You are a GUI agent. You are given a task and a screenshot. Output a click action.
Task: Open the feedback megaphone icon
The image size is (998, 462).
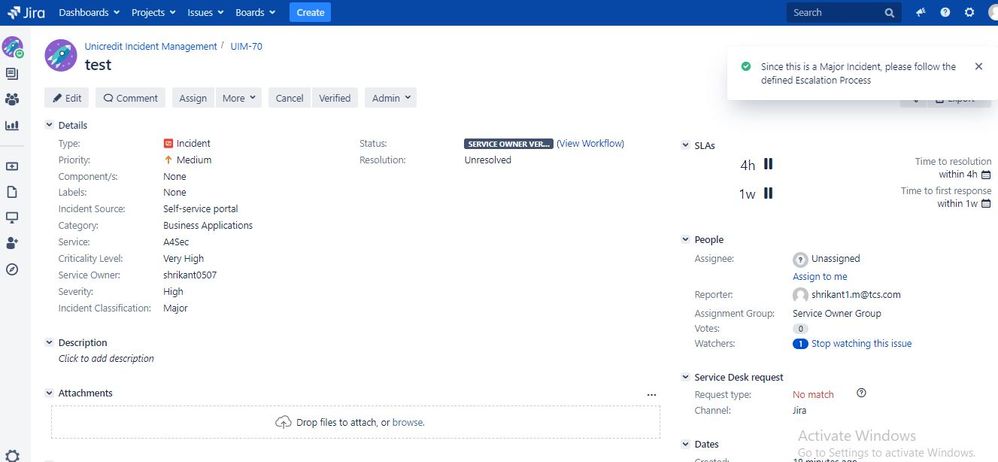pyautogui.click(x=920, y=12)
